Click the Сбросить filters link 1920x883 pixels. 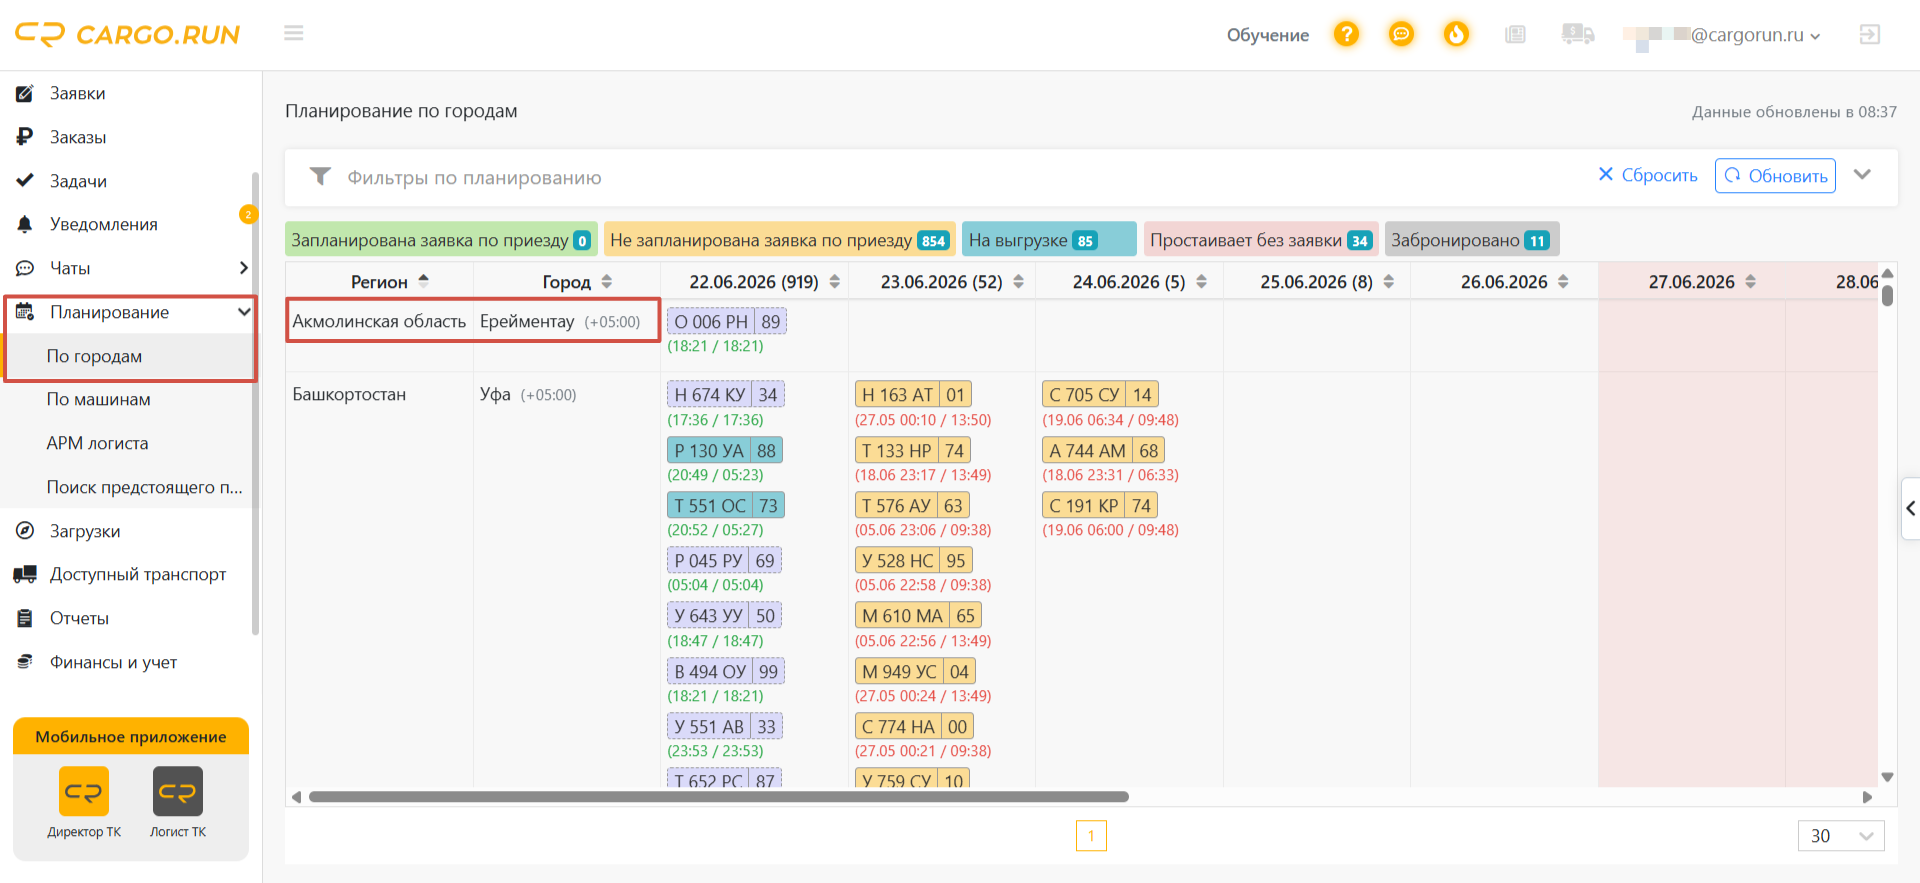[1648, 175]
